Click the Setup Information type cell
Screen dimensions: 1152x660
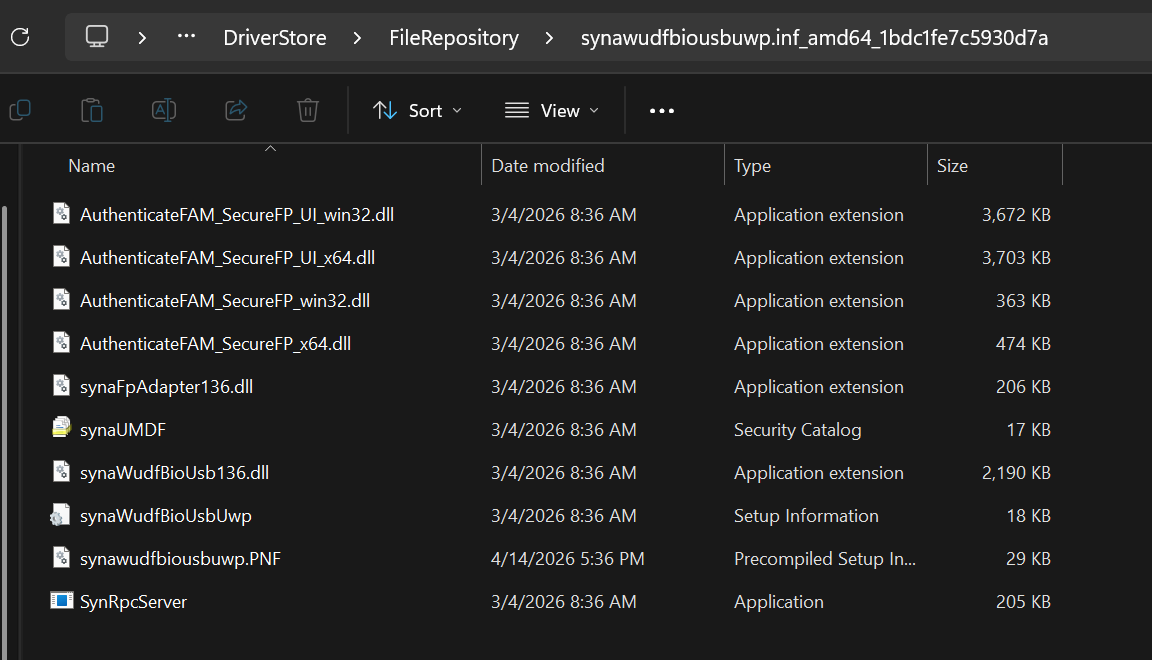pyautogui.click(x=806, y=516)
